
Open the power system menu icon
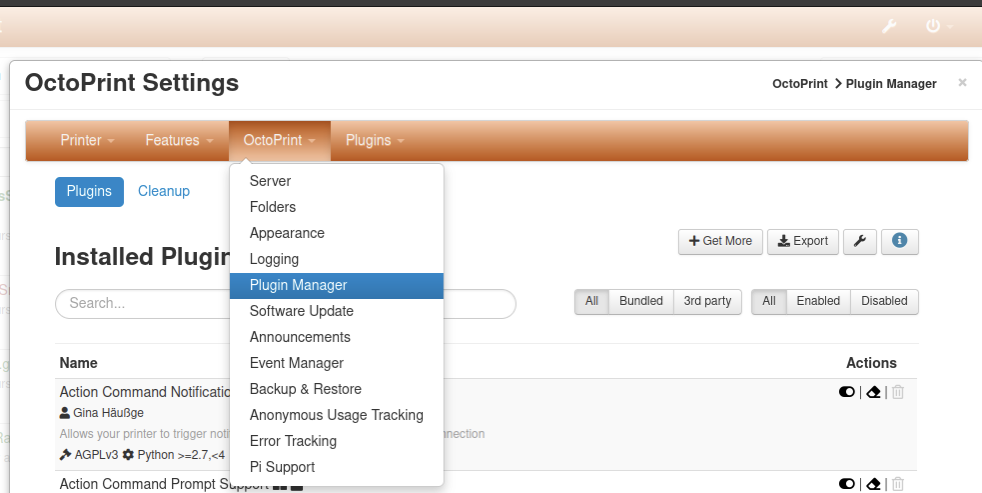pos(933,26)
